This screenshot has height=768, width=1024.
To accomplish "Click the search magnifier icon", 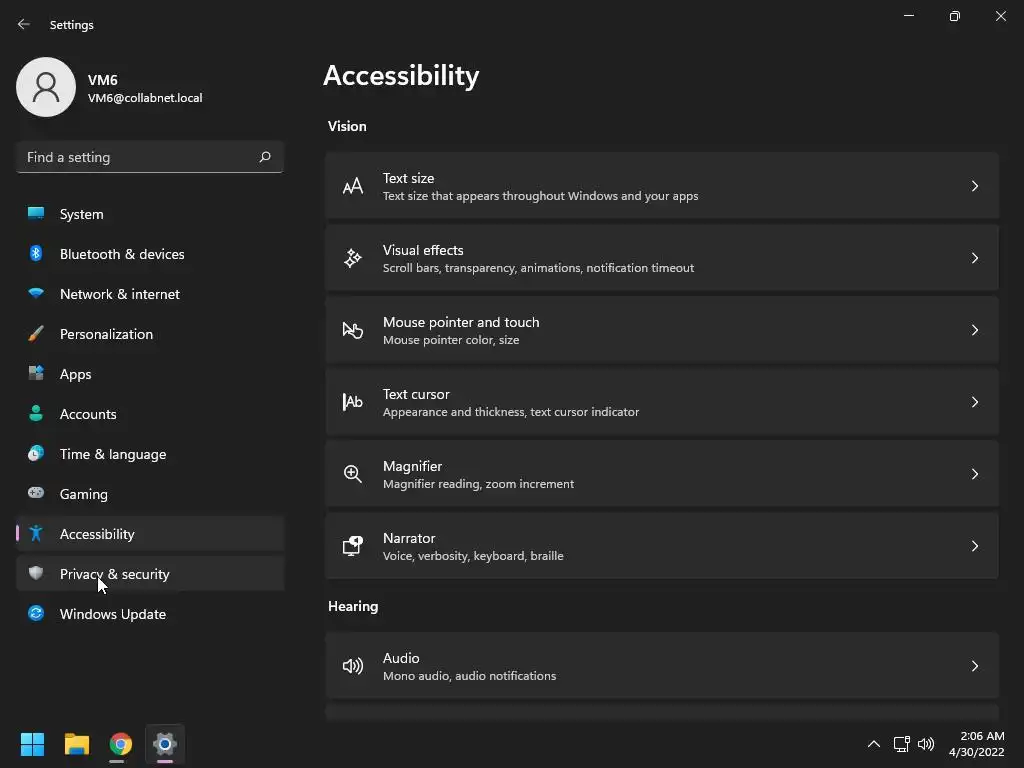I will click(265, 157).
